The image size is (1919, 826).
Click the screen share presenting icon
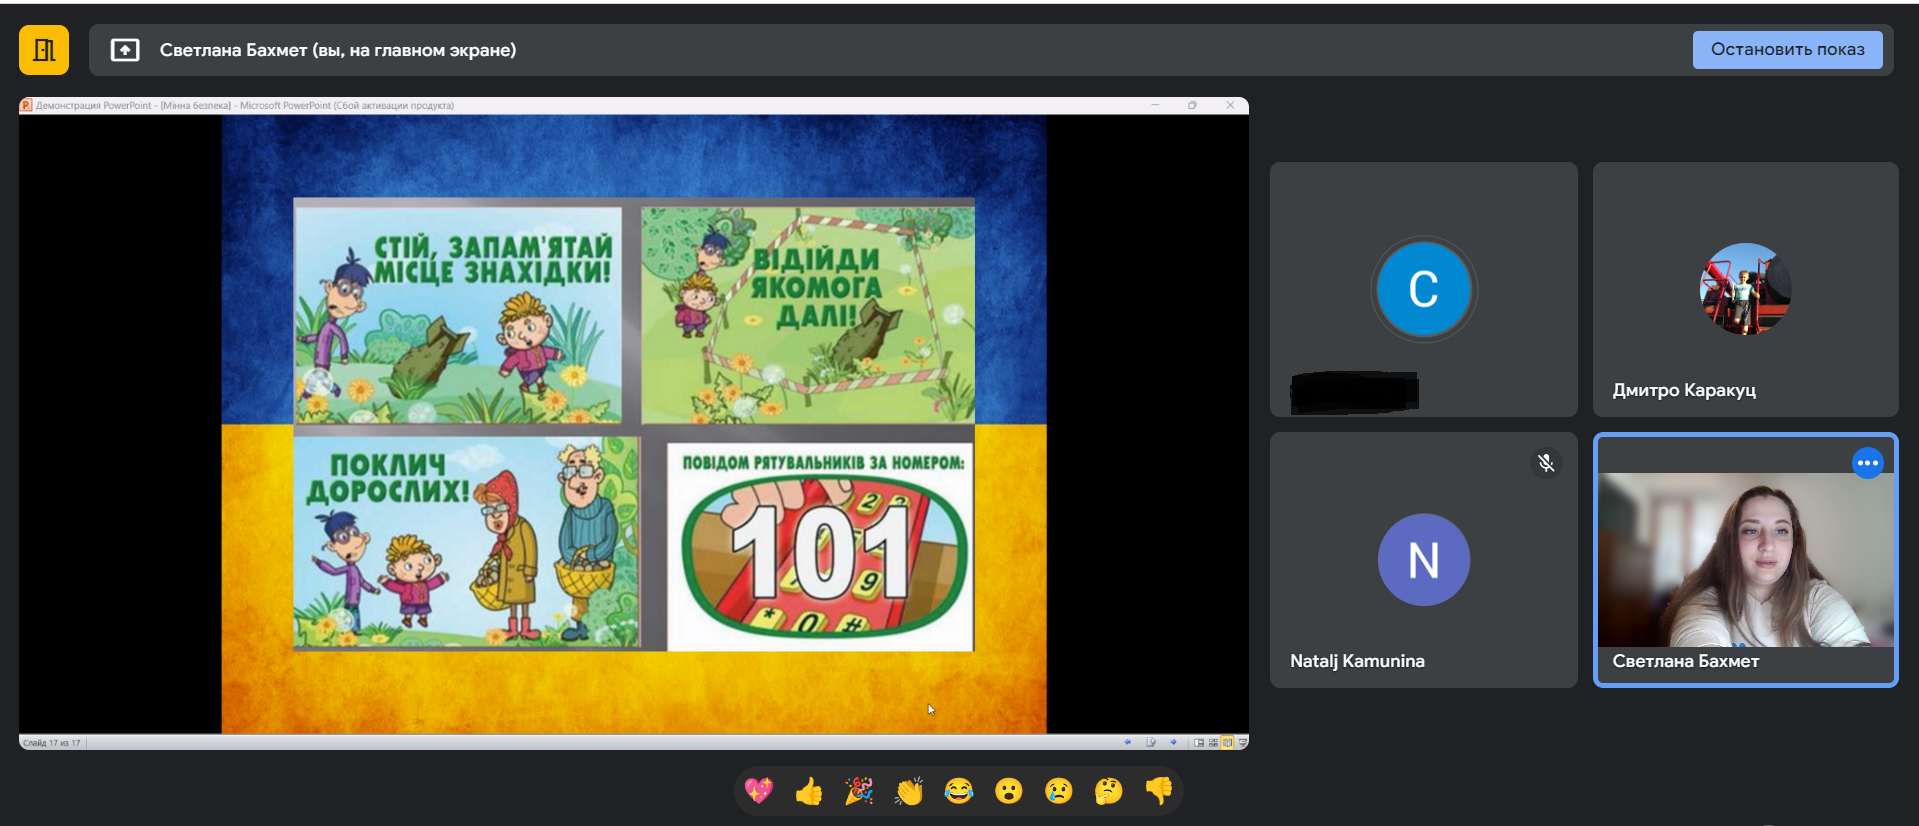tap(125, 50)
